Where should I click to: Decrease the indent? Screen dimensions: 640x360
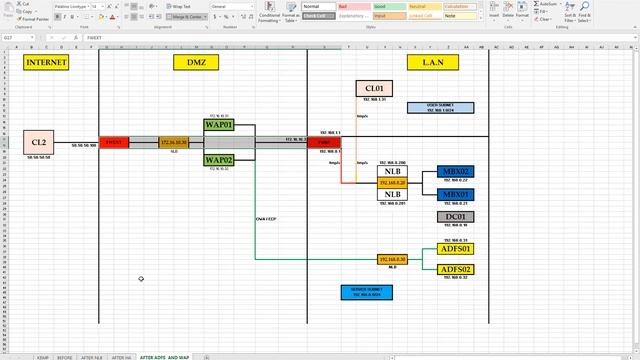click(151, 17)
